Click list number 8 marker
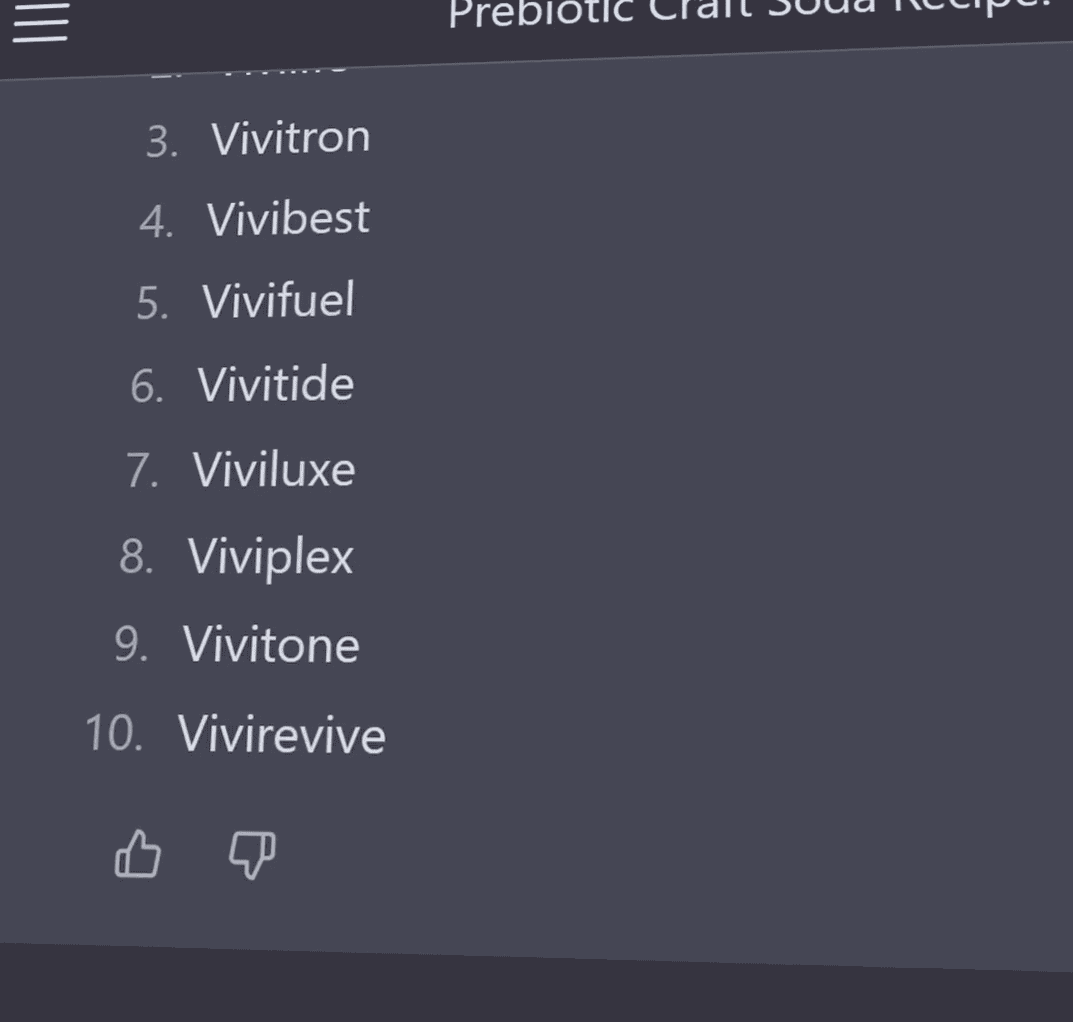This screenshot has height=1022, width=1073. tap(136, 556)
